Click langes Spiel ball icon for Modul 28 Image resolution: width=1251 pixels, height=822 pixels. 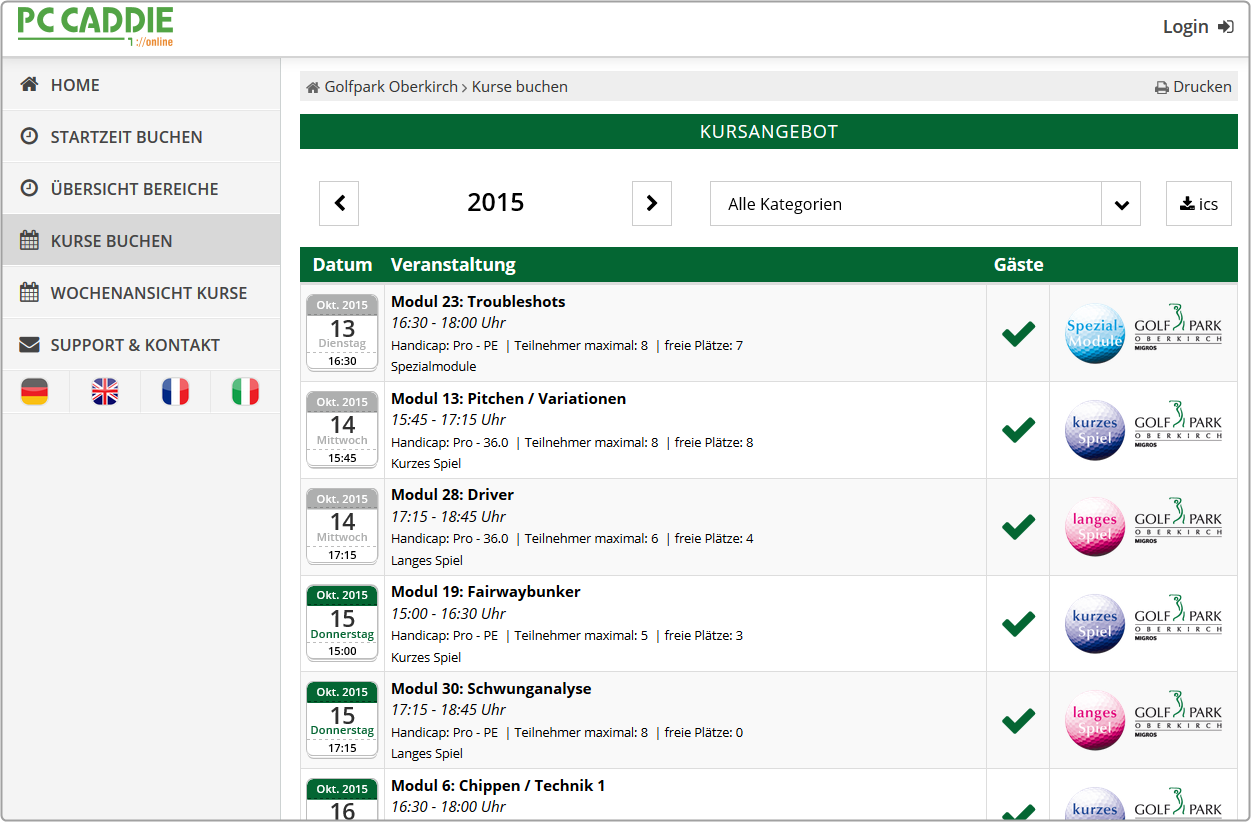(x=1095, y=527)
